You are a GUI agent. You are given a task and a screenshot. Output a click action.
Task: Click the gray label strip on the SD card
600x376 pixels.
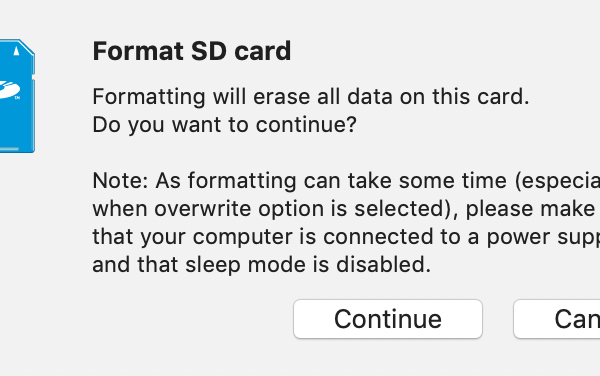(9, 149)
